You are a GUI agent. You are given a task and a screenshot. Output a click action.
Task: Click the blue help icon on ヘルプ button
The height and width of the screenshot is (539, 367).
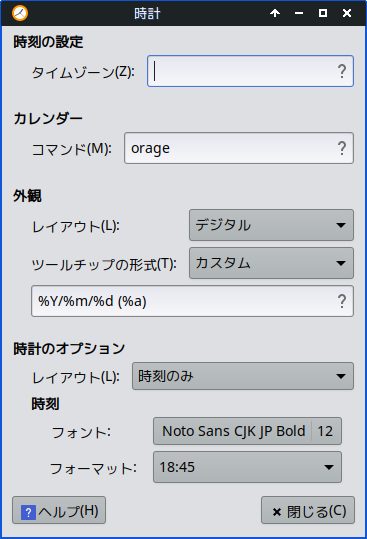pos(28,512)
